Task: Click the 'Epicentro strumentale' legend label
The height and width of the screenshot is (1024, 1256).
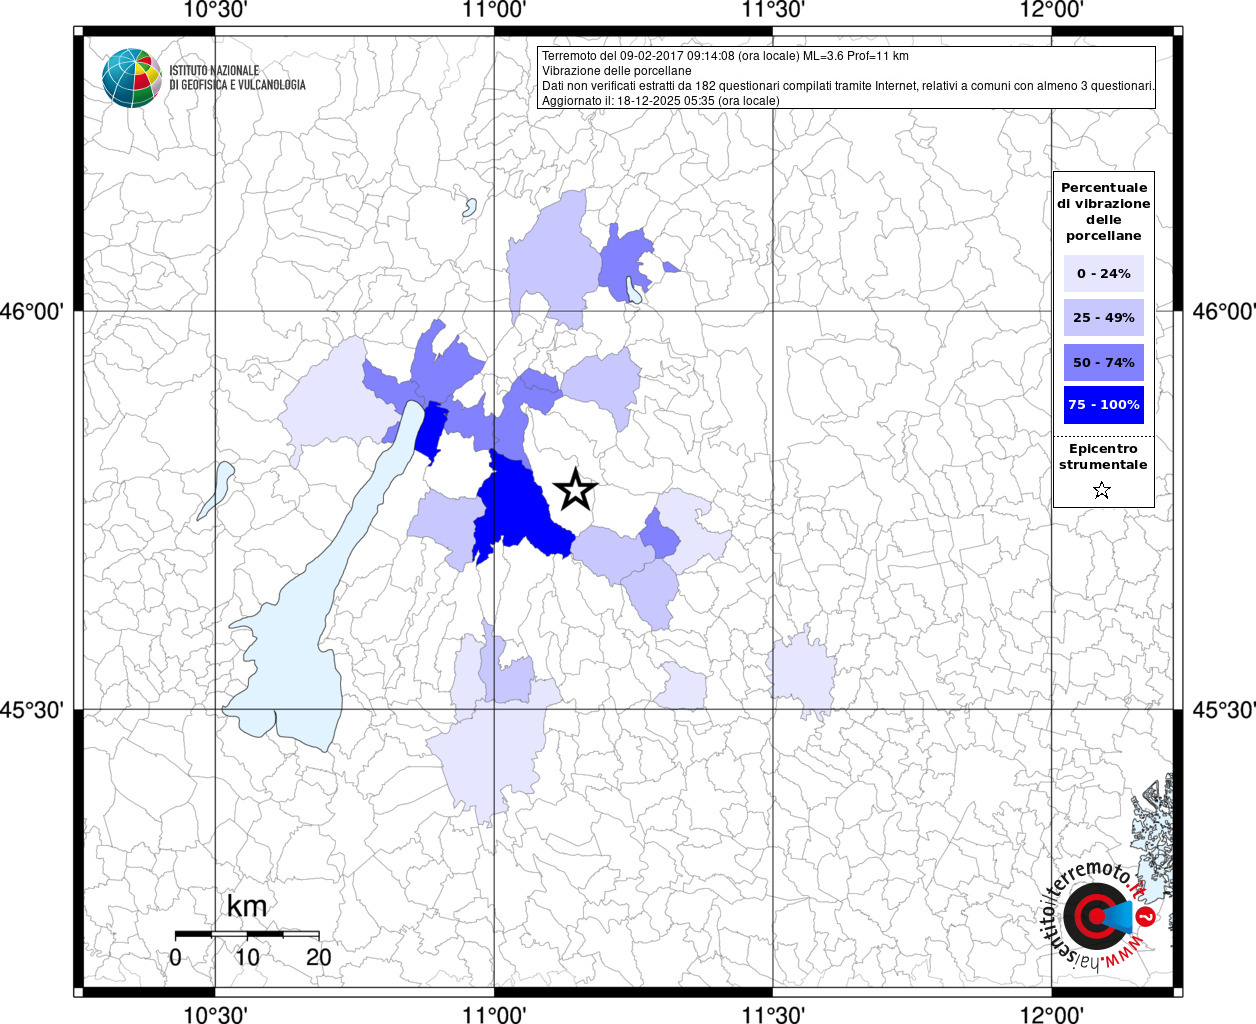Action: click(x=1103, y=456)
